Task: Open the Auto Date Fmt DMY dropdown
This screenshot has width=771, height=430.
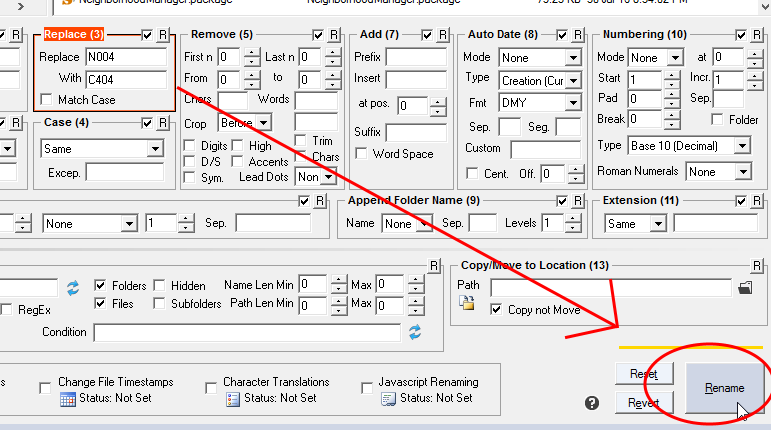Action: [x=539, y=103]
